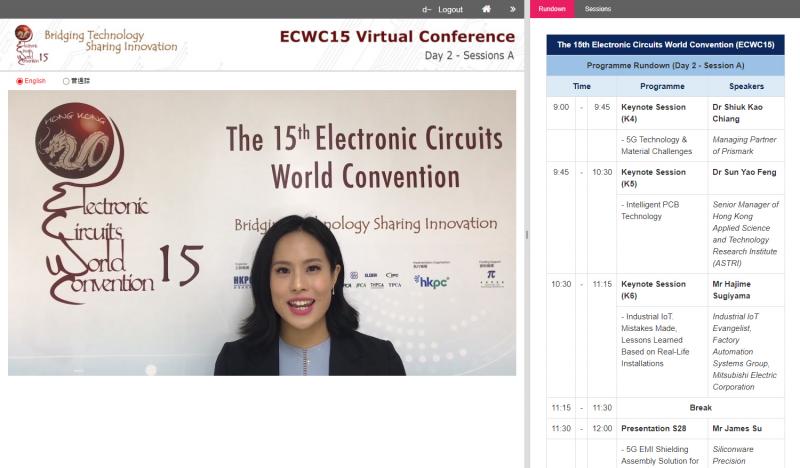800x468 pixels.
Task: Click 'The 15th Electronic Circuits World Convention (ECWC15)' title
Action: (x=665, y=45)
